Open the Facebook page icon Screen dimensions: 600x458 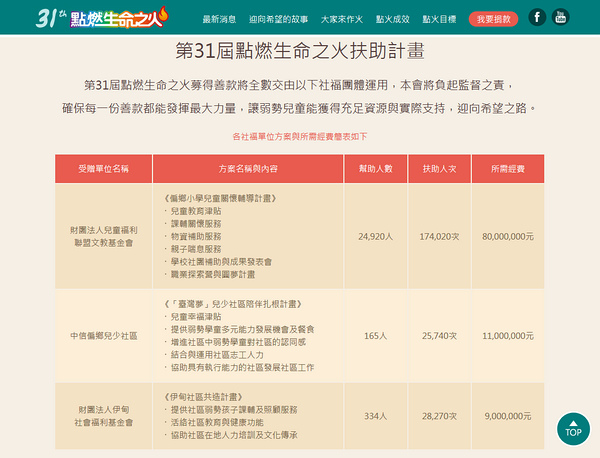coord(537,17)
